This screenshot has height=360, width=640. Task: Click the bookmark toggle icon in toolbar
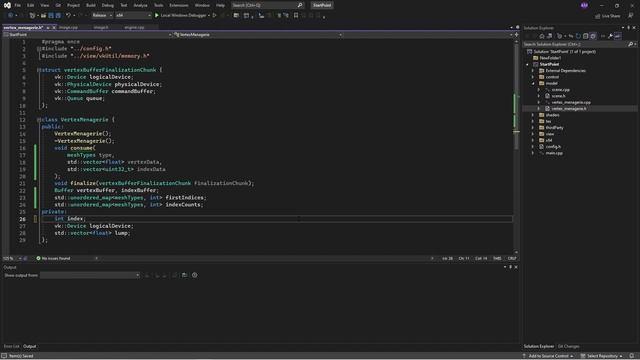(x=296, y=16)
